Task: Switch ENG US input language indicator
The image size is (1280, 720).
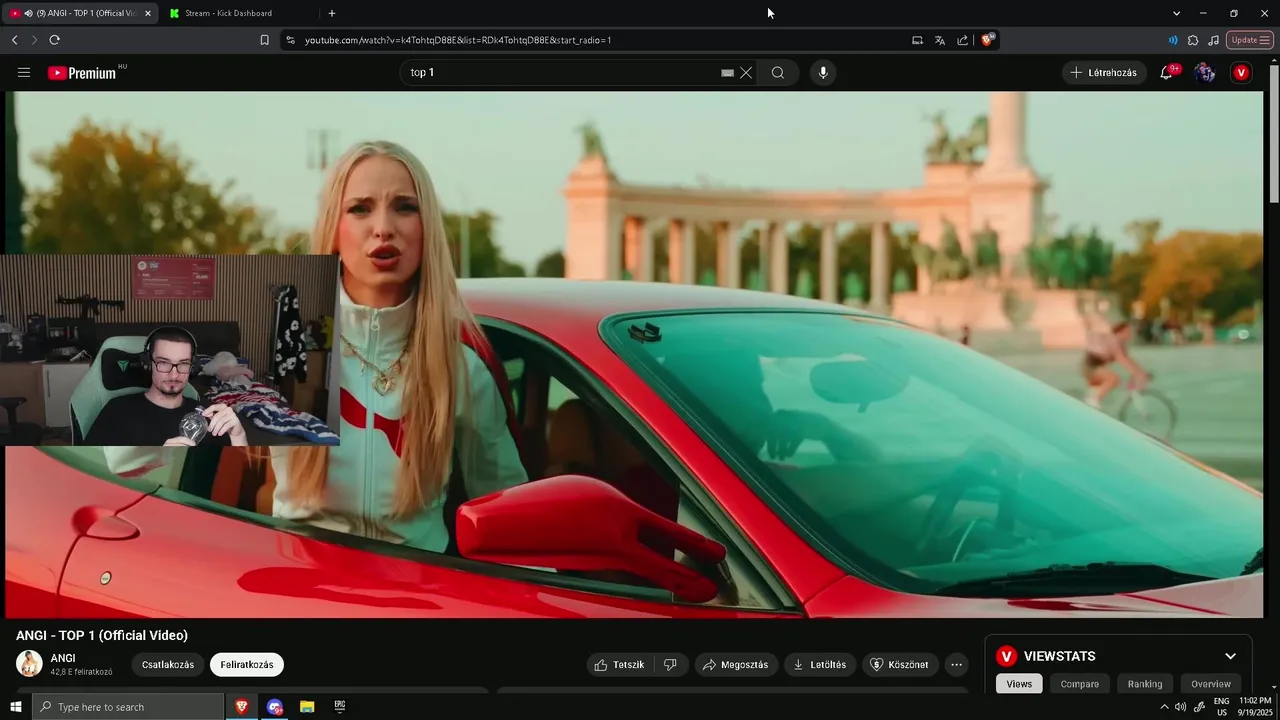Action: [x=1221, y=707]
